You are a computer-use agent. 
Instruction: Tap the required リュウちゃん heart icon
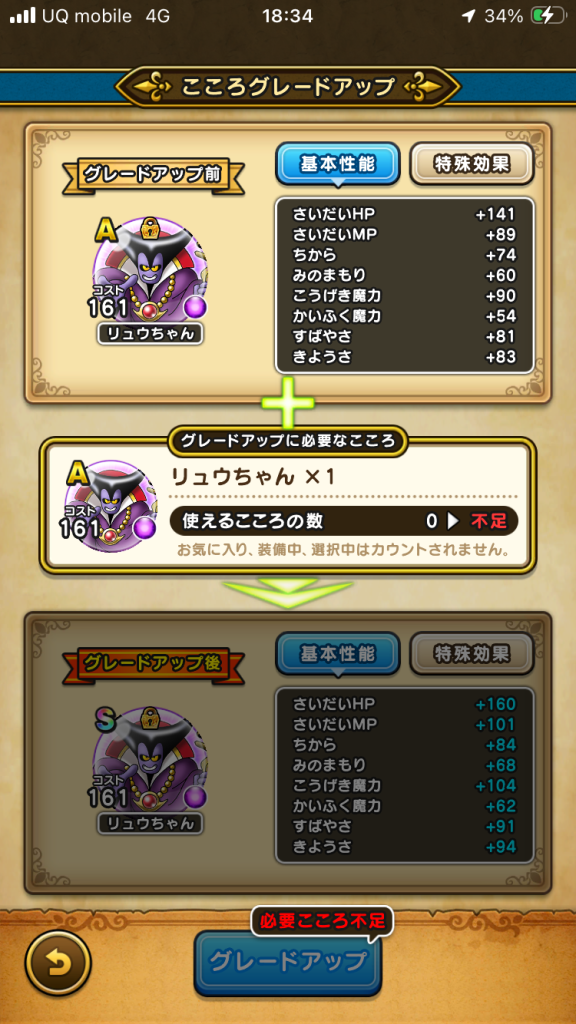coord(112,505)
